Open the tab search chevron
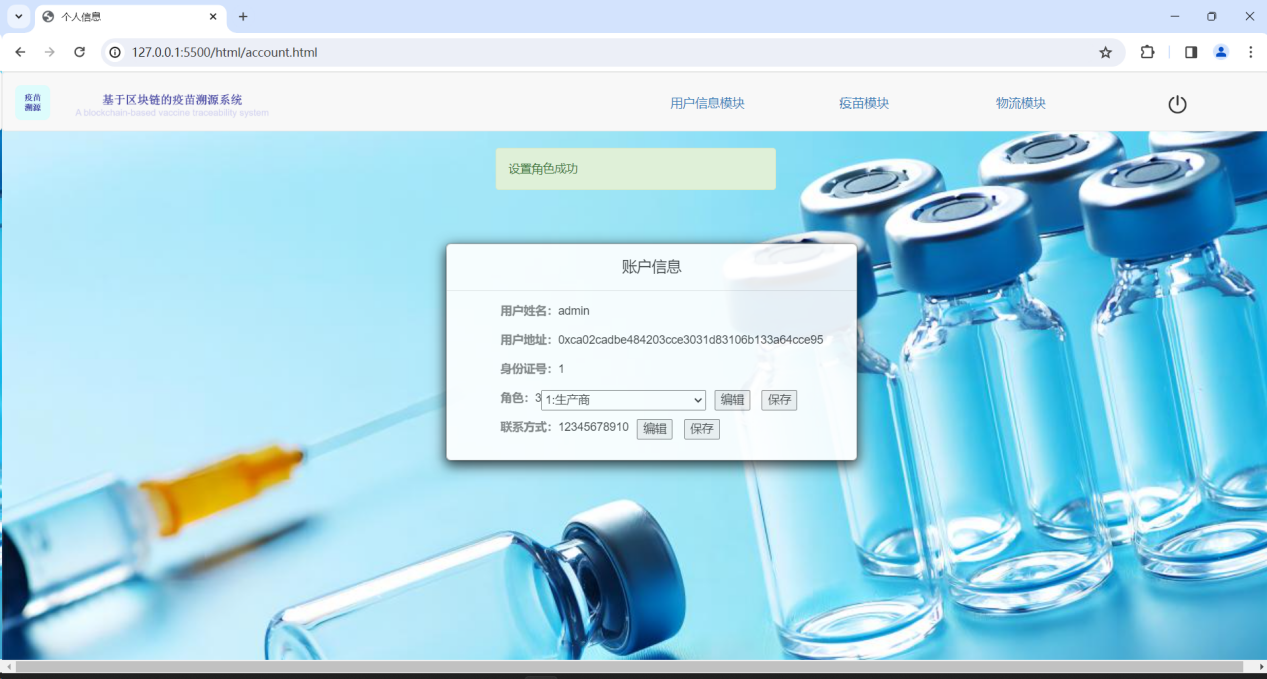Image resolution: width=1267 pixels, height=679 pixels. coord(18,16)
